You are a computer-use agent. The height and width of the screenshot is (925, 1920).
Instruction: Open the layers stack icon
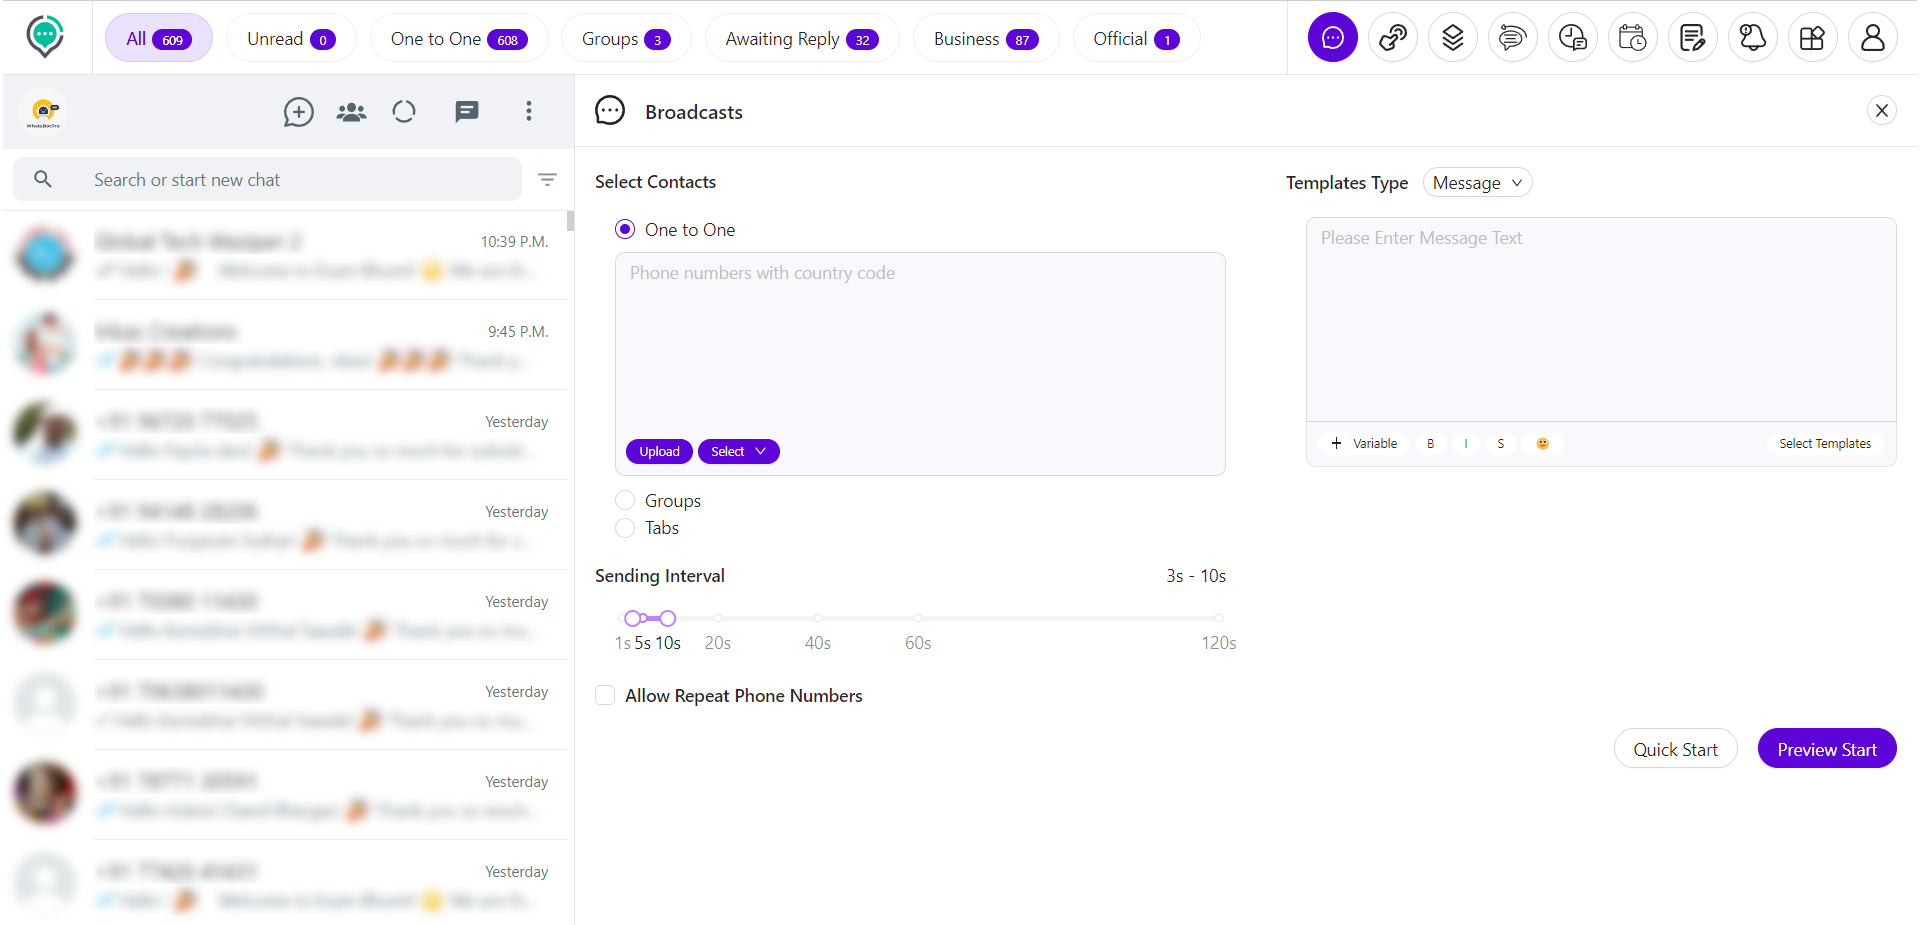pos(1452,38)
